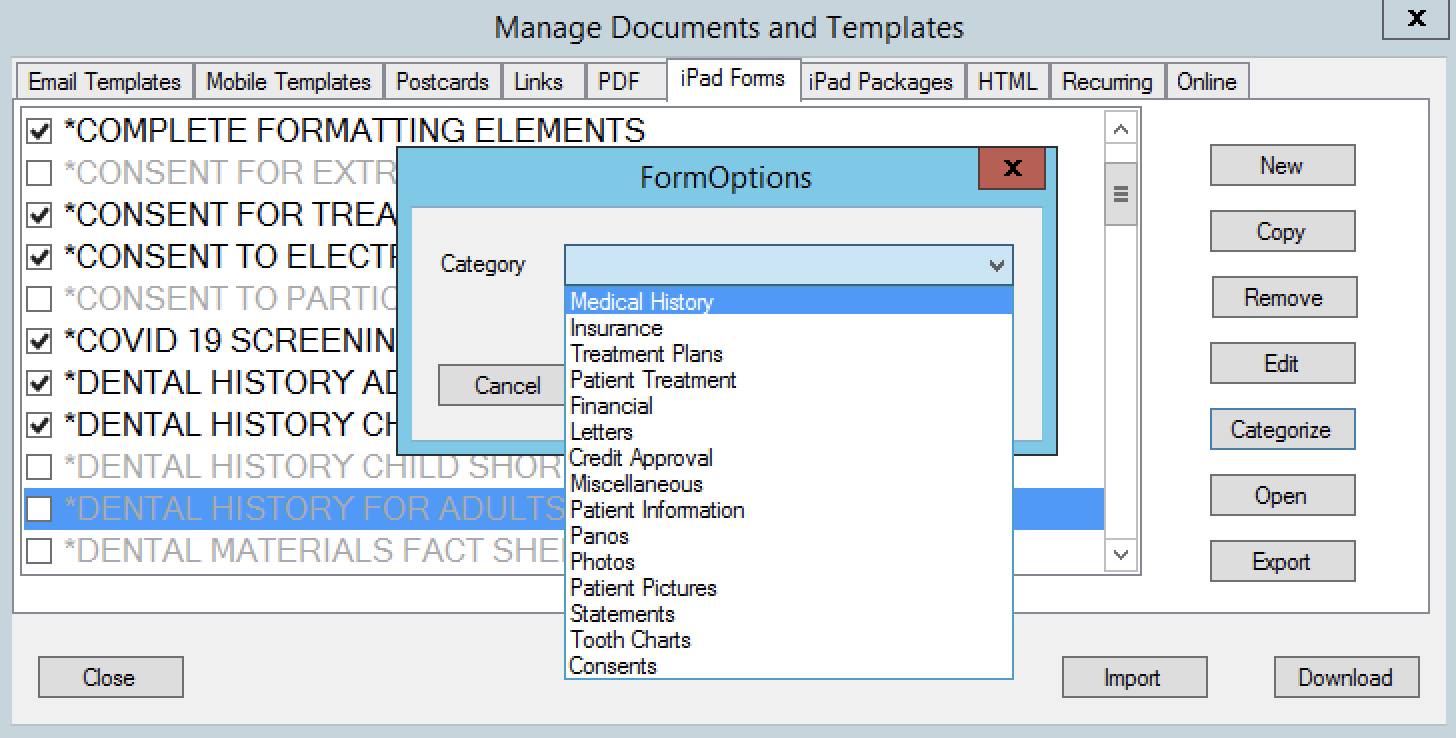This screenshot has width=1456, height=738.
Task: Check the *DENTAL HISTORY CHILD SHOR… checkbox
Action: pyautogui.click(x=39, y=467)
